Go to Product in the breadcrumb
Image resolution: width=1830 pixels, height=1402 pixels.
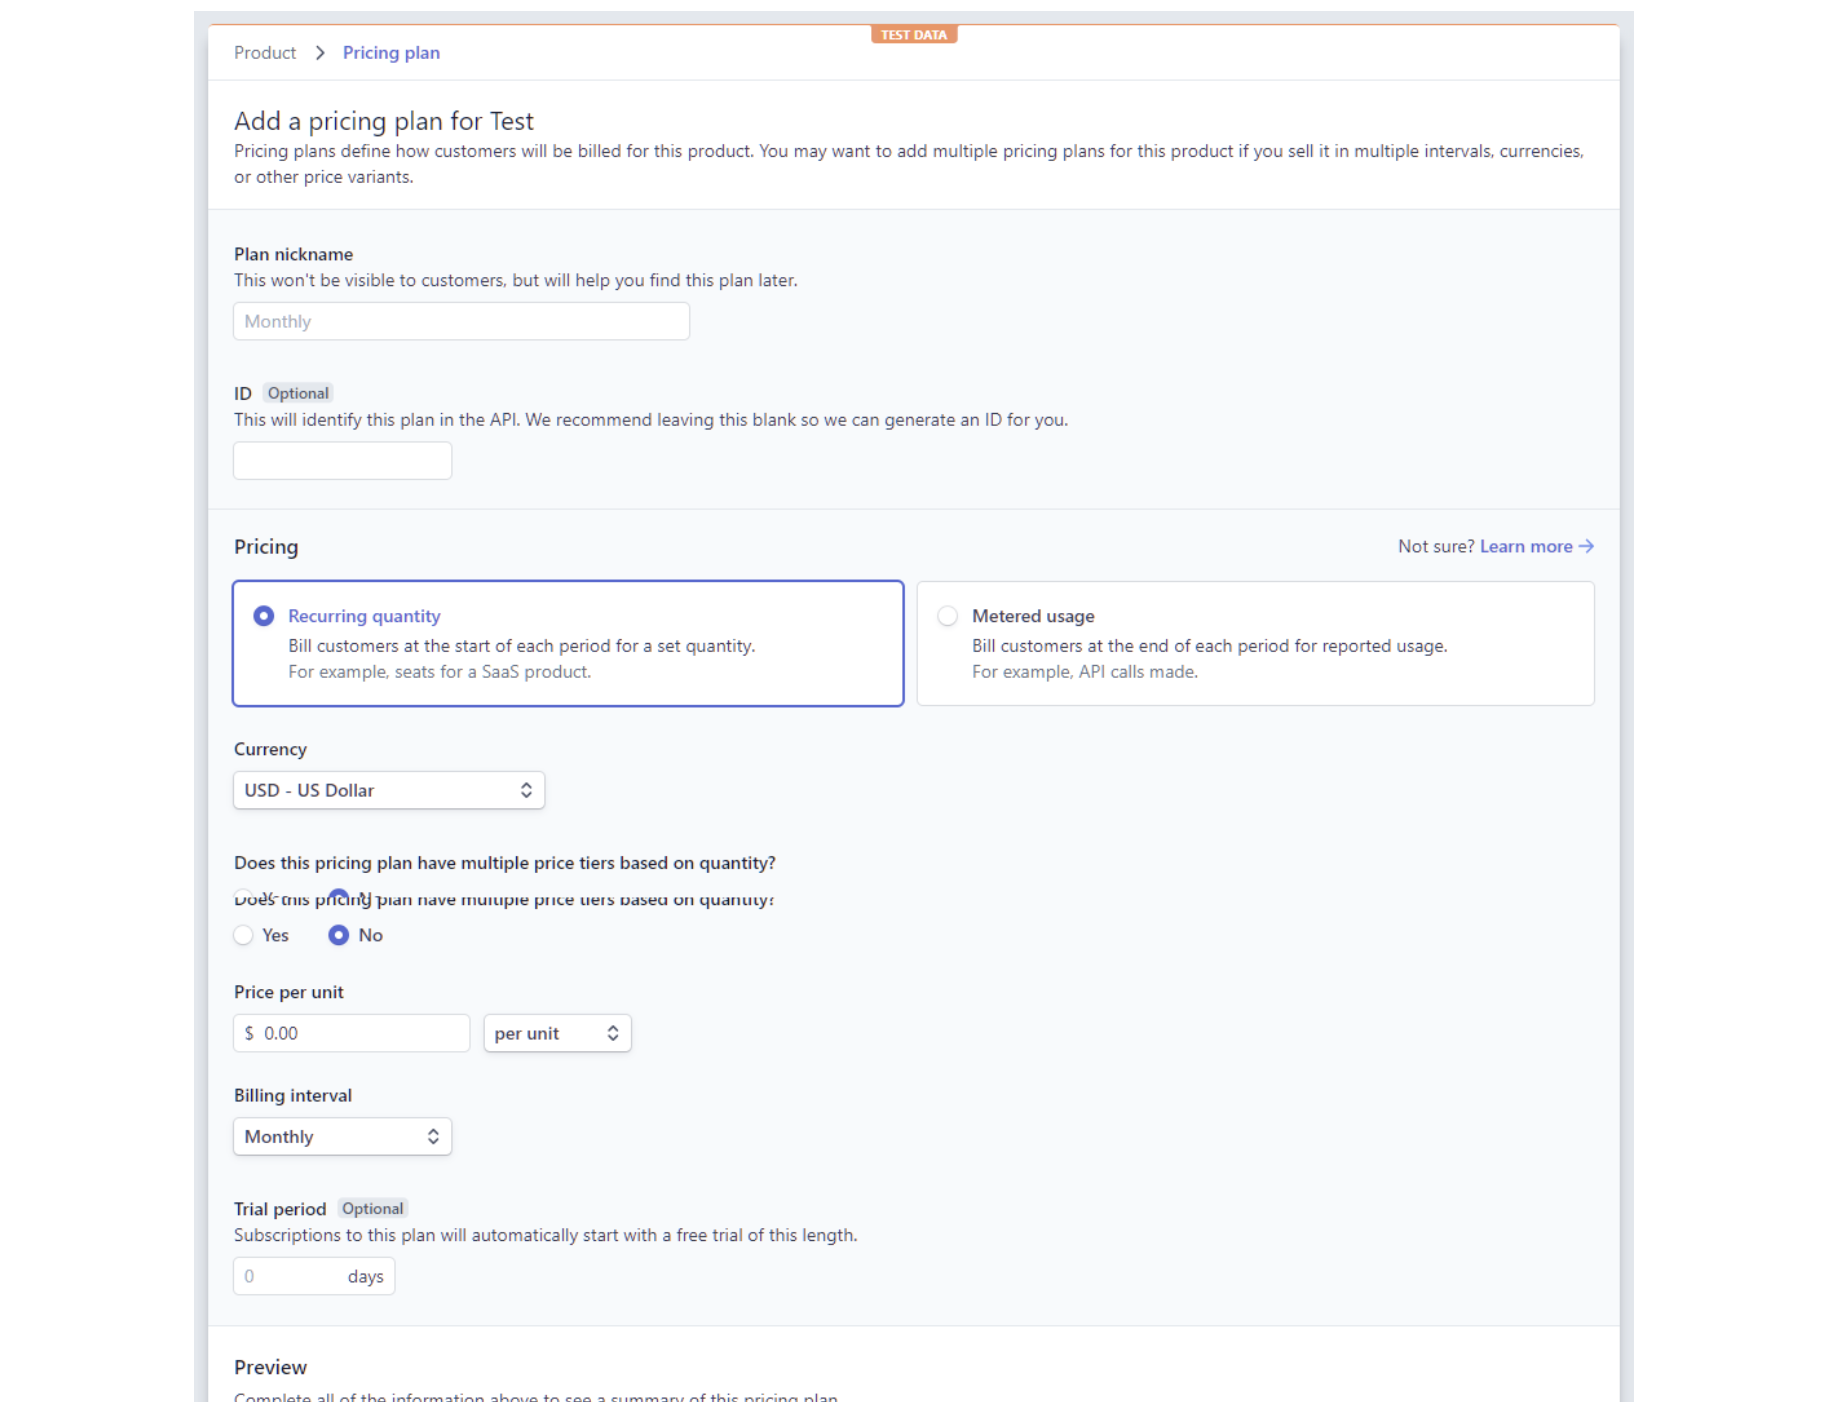coord(265,53)
